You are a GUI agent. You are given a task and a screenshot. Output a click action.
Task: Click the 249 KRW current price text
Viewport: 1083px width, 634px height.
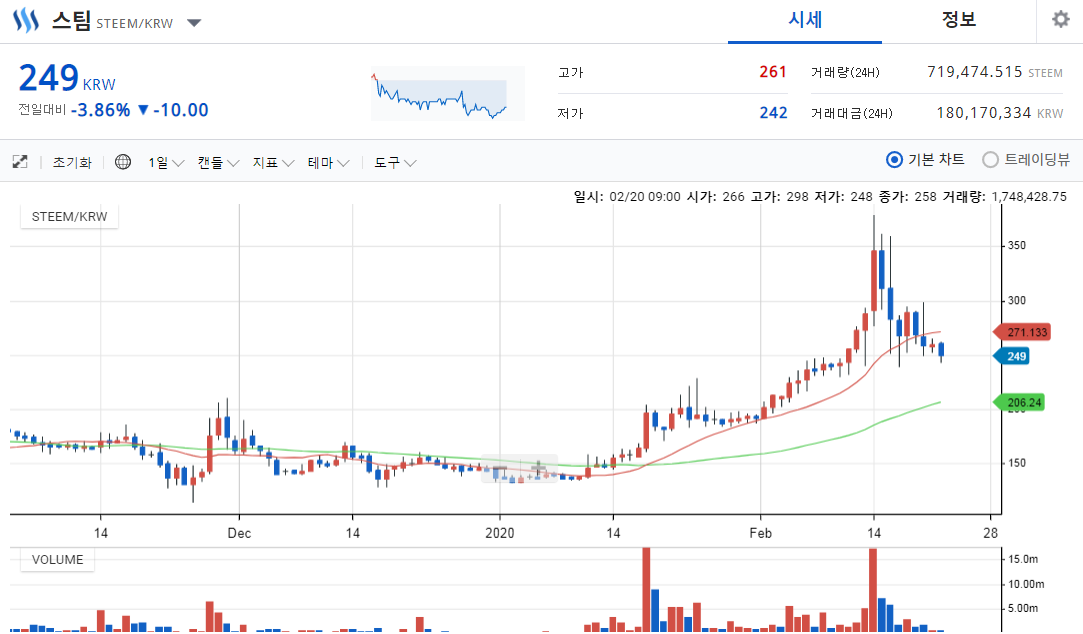coord(67,78)
